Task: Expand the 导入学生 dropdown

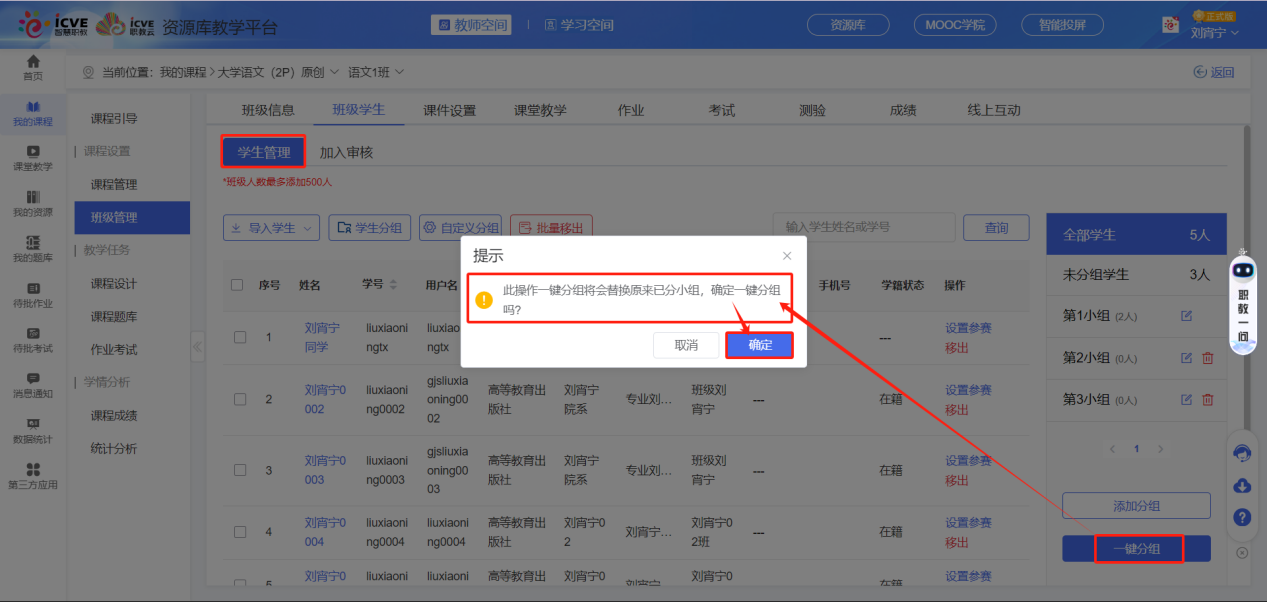Action: point(271,228)
